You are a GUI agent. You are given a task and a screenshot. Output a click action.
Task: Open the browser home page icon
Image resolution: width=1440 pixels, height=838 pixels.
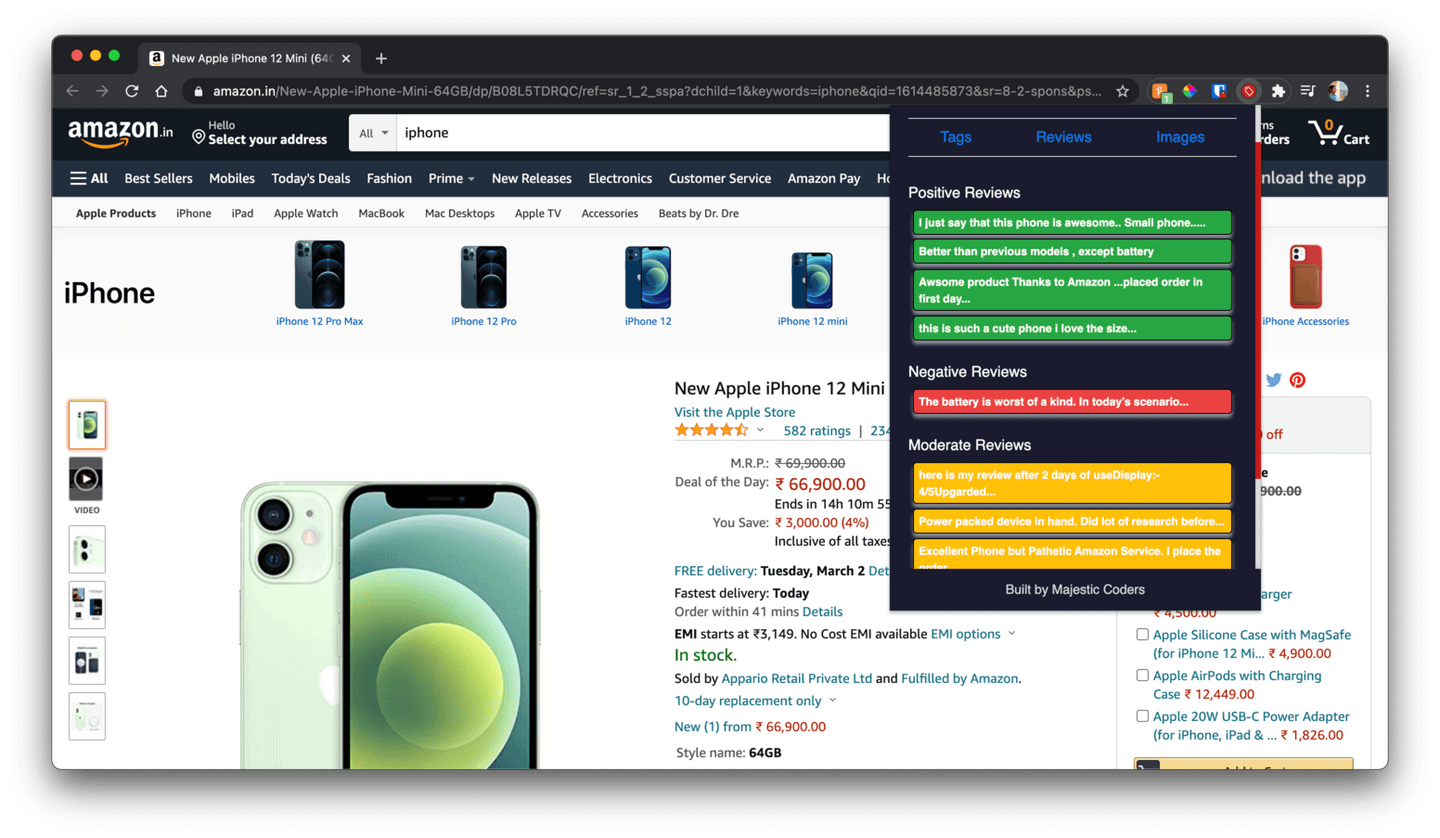click(x=161, y=91)
